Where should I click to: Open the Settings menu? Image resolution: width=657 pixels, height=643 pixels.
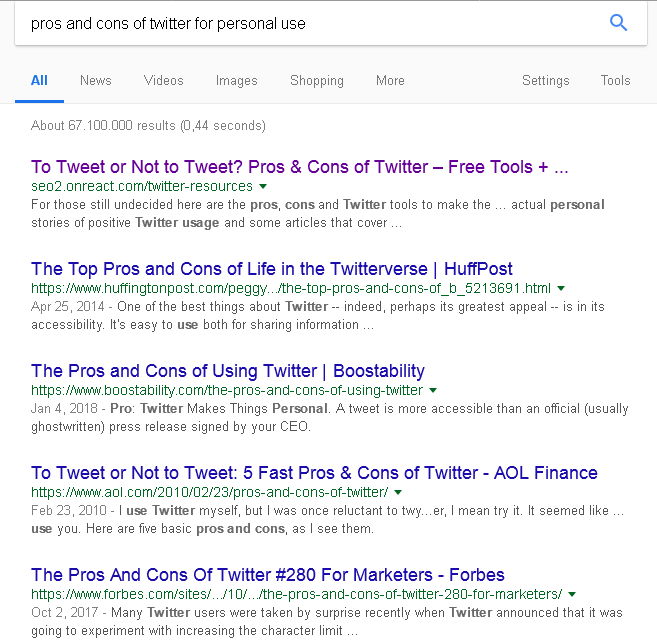[x=546, y=80]
